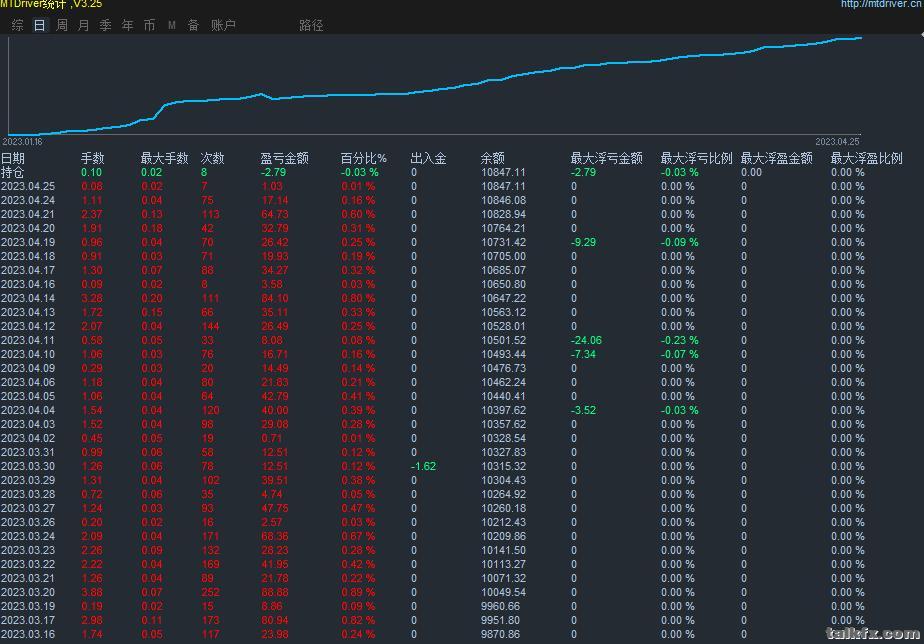This screenshot has width=924, height=644.
Task: Click the 9960.66 balance value
Action: (x=500, y=606)
